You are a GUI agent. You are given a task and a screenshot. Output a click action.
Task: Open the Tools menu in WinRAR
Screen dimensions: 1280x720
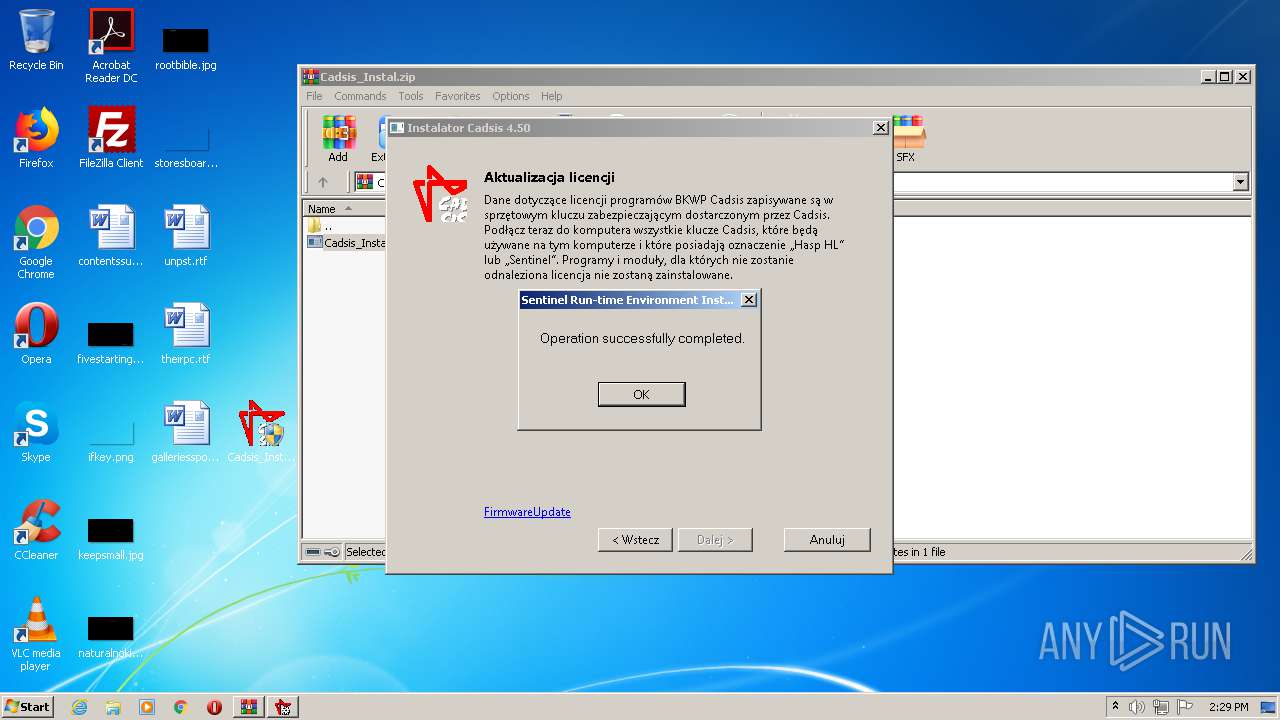[x=411, y=96]
